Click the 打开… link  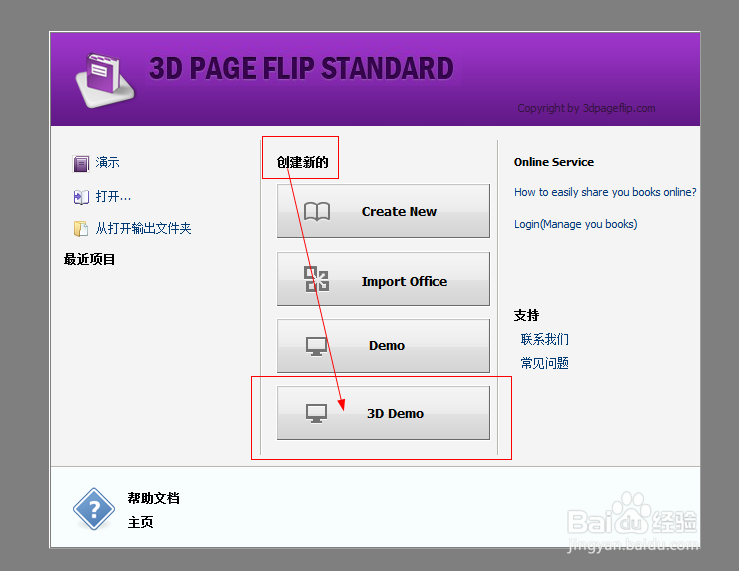click(x=113, y=196)
